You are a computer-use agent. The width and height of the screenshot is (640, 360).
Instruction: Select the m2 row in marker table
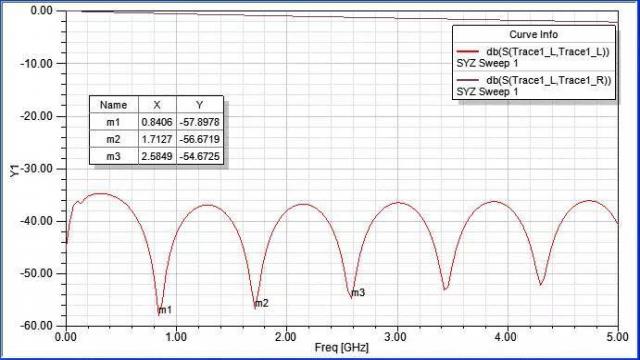[156, 139]
